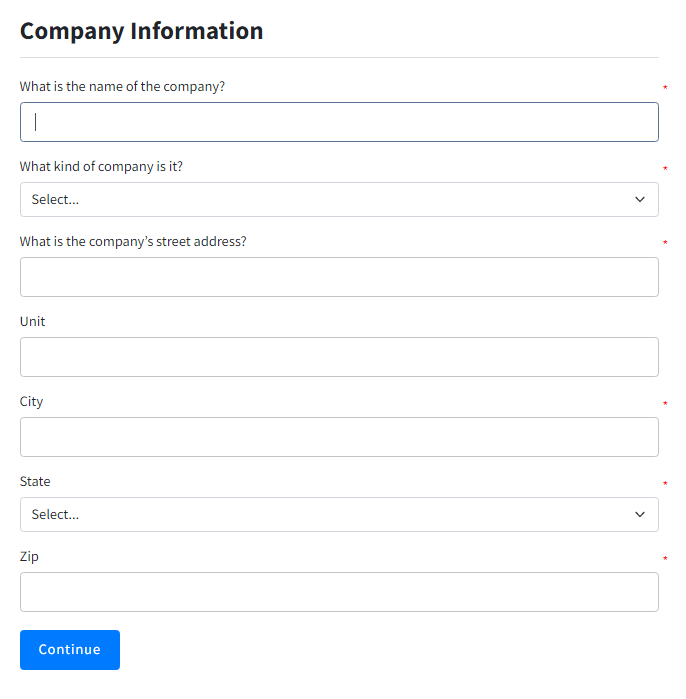686x699 pixels.
Task: Click the Company Information heading
Action: click(x=142, y=31)
